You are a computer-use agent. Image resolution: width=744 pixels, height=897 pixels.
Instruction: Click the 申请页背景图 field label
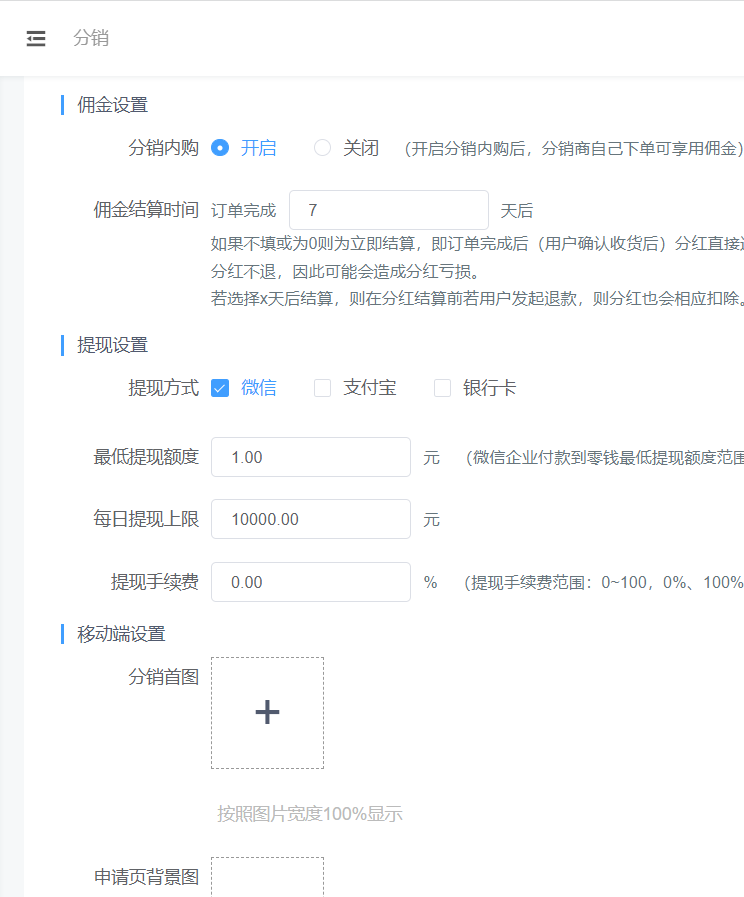[x=146, y=877]
